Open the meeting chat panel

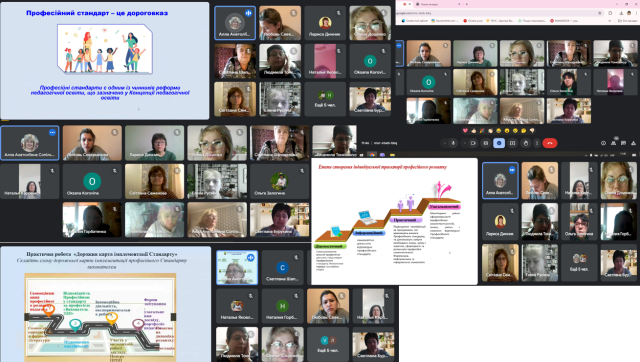[623, 143]
